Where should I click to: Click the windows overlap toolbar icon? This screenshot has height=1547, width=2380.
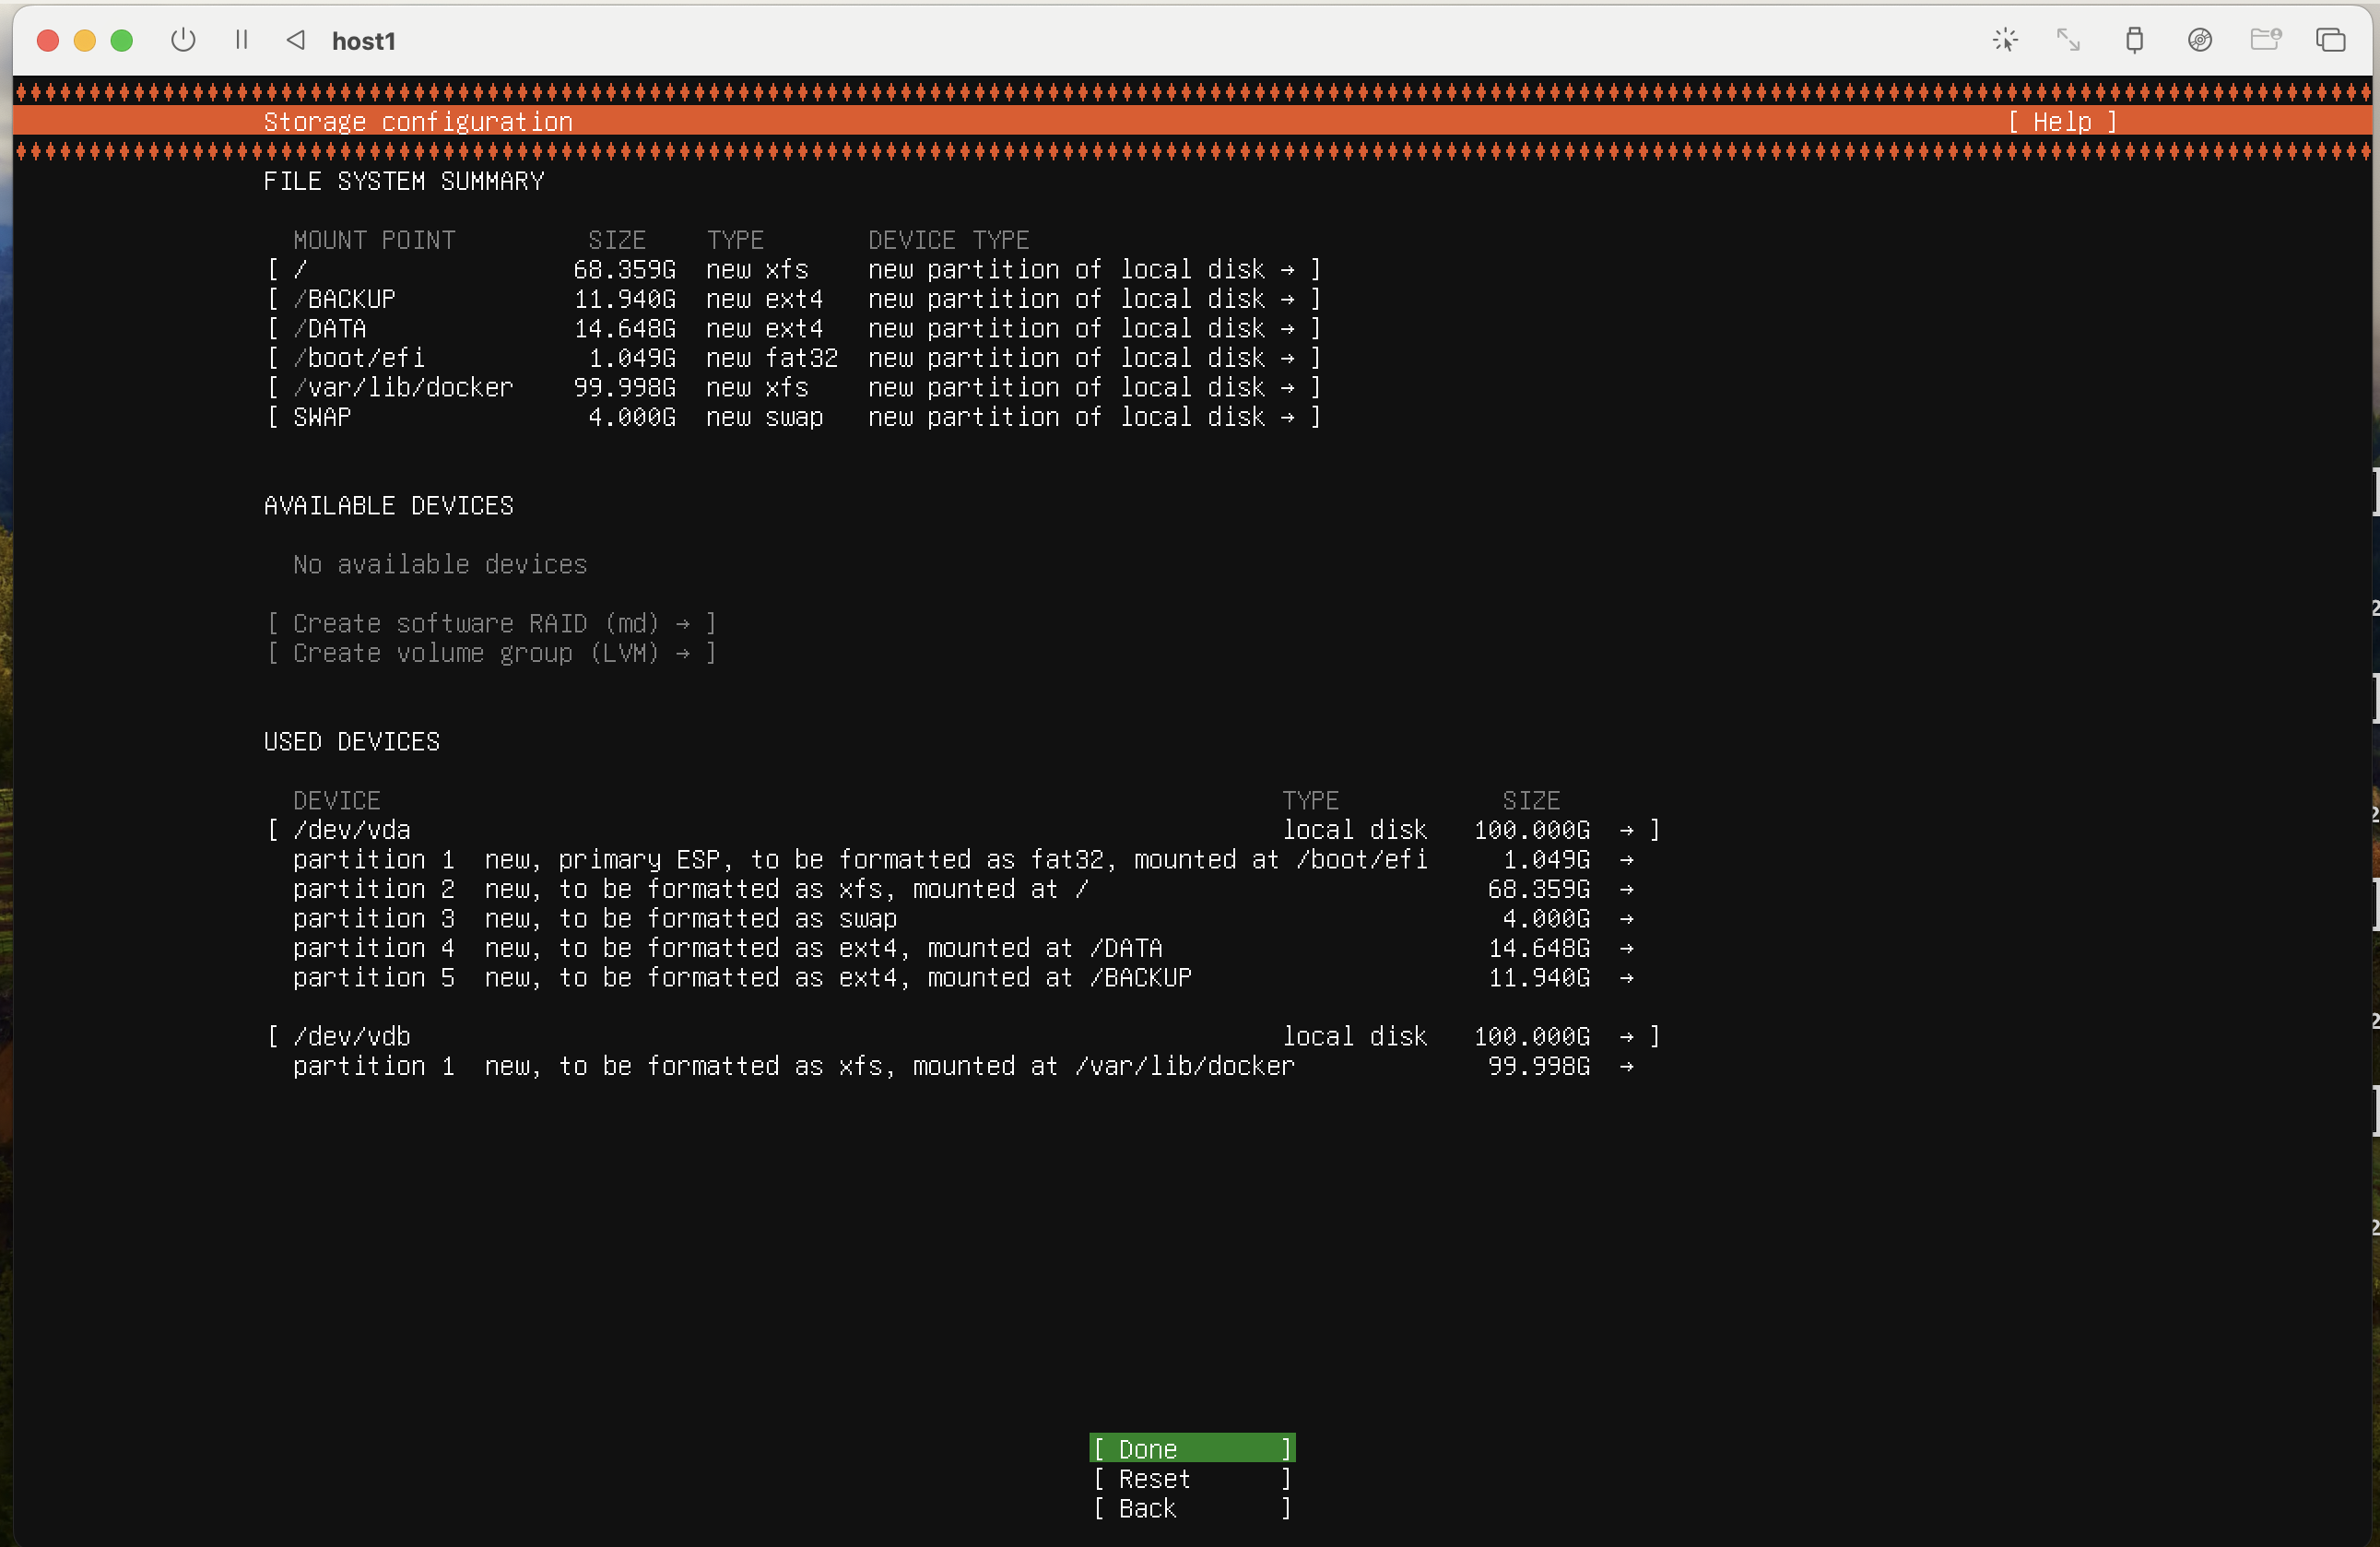tap(2330, 40)
